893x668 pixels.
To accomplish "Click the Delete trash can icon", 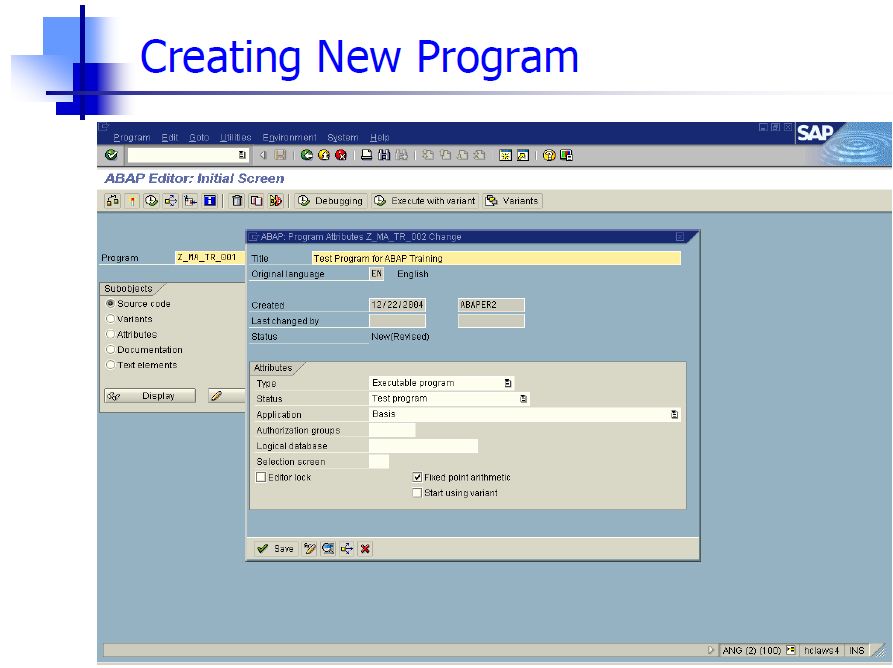I will (x=237, y=201).
